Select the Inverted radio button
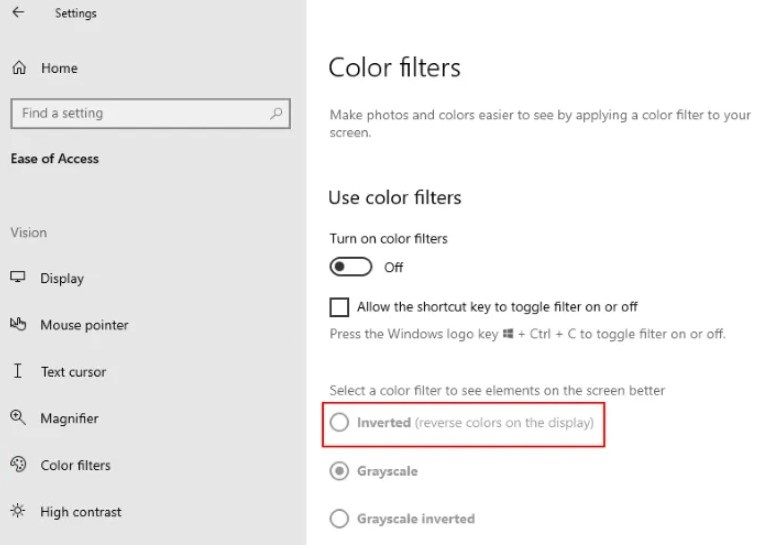The width and height of the screenshot is (760, 548). pyautogui.click(x=339, y=423)
